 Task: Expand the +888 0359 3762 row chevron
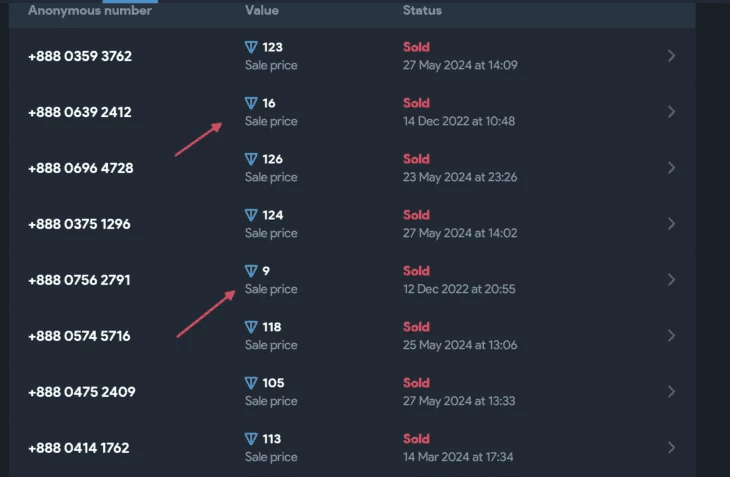coord(671,56)
